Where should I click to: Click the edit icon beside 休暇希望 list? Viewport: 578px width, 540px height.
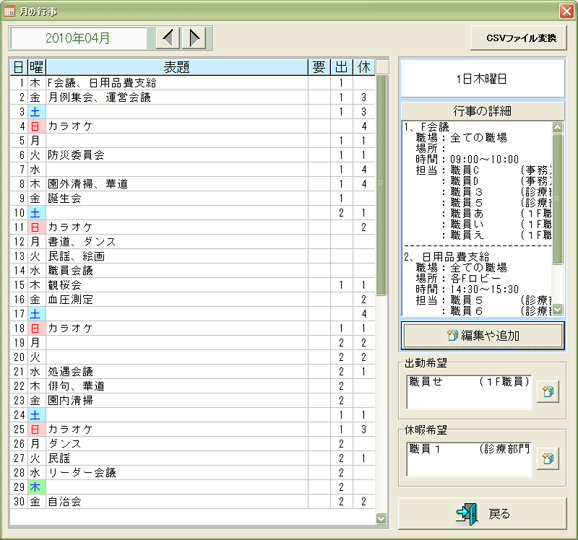tap(548, 459)
